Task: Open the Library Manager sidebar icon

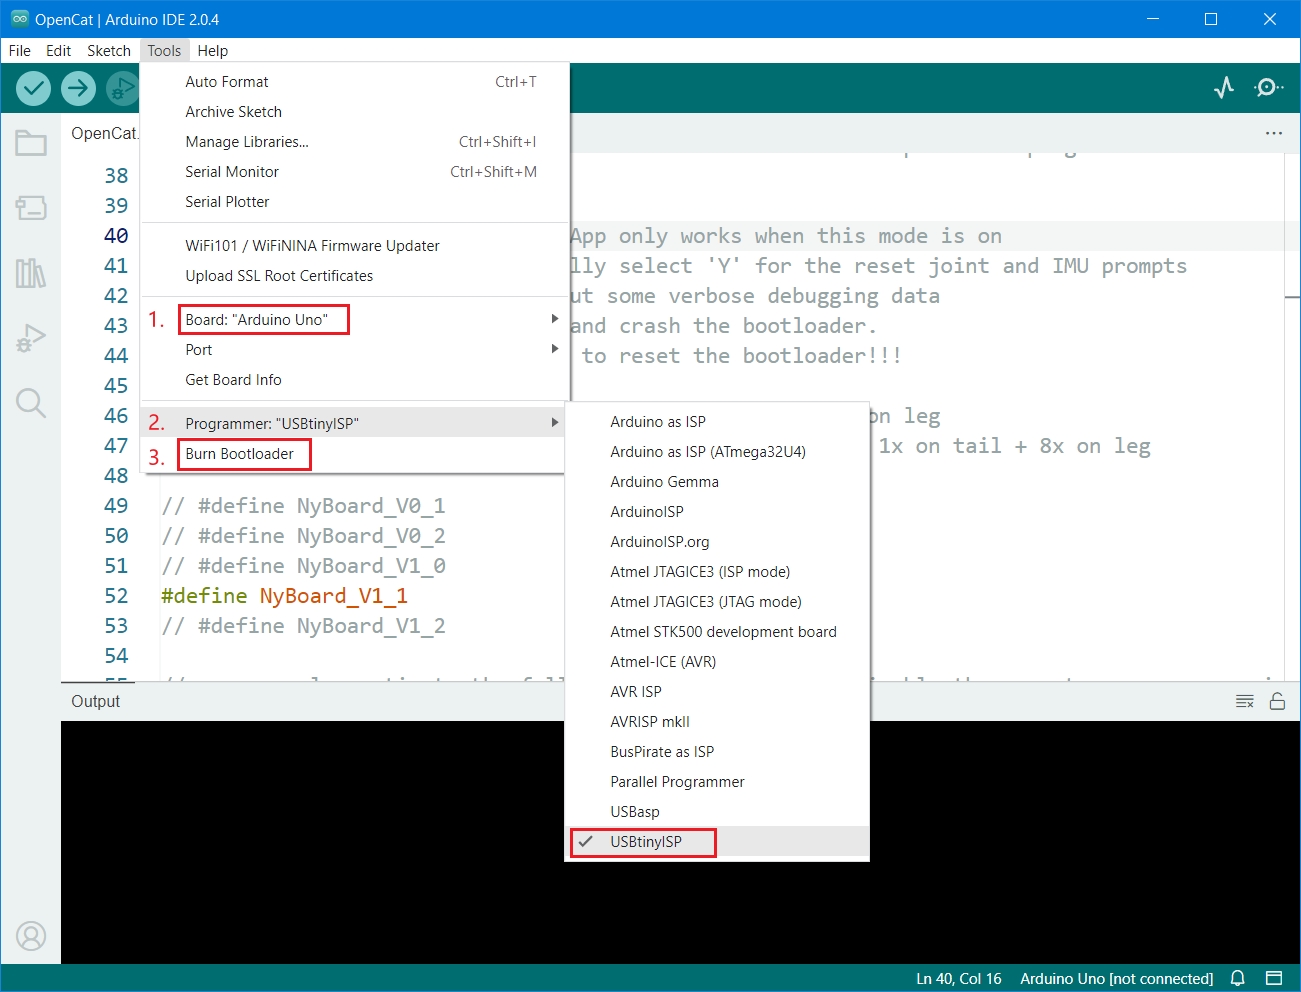Action: pyautogui.click(x=31, y=273)
